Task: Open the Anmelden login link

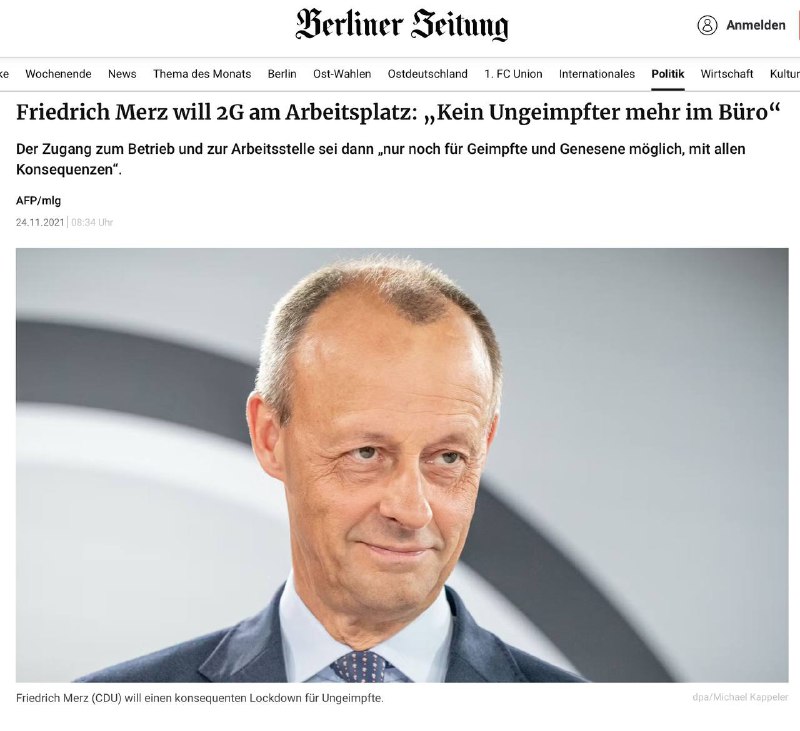Action: (x=756, y=25)
